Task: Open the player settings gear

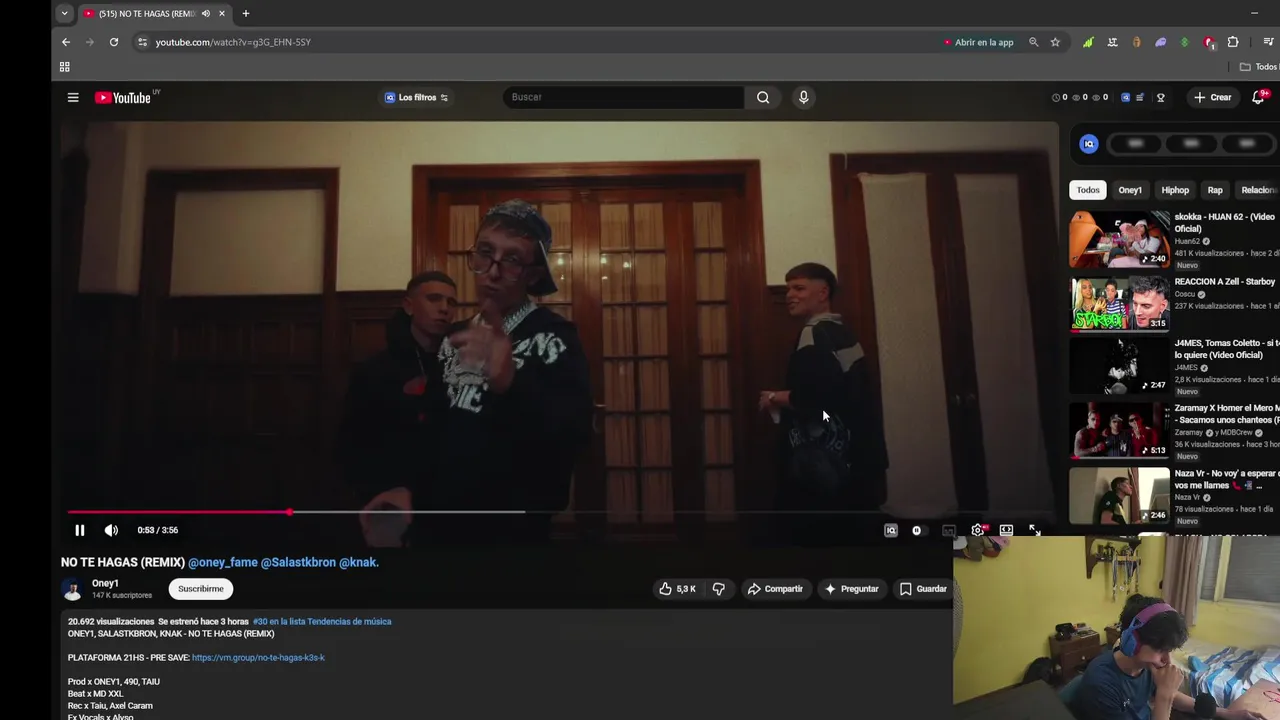Action: [x=978, y=530]
